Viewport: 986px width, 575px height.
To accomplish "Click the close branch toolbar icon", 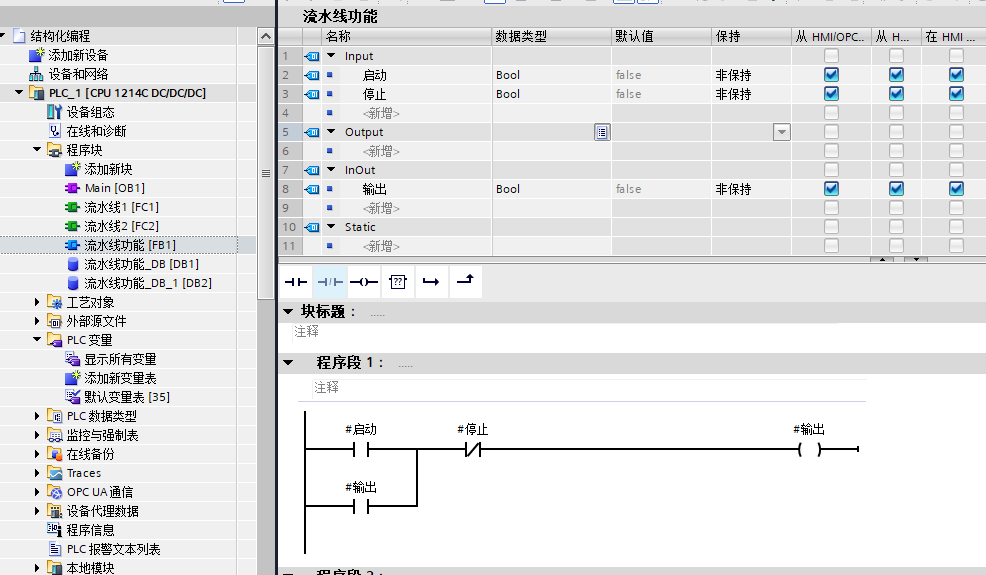I will coord(465,282).
